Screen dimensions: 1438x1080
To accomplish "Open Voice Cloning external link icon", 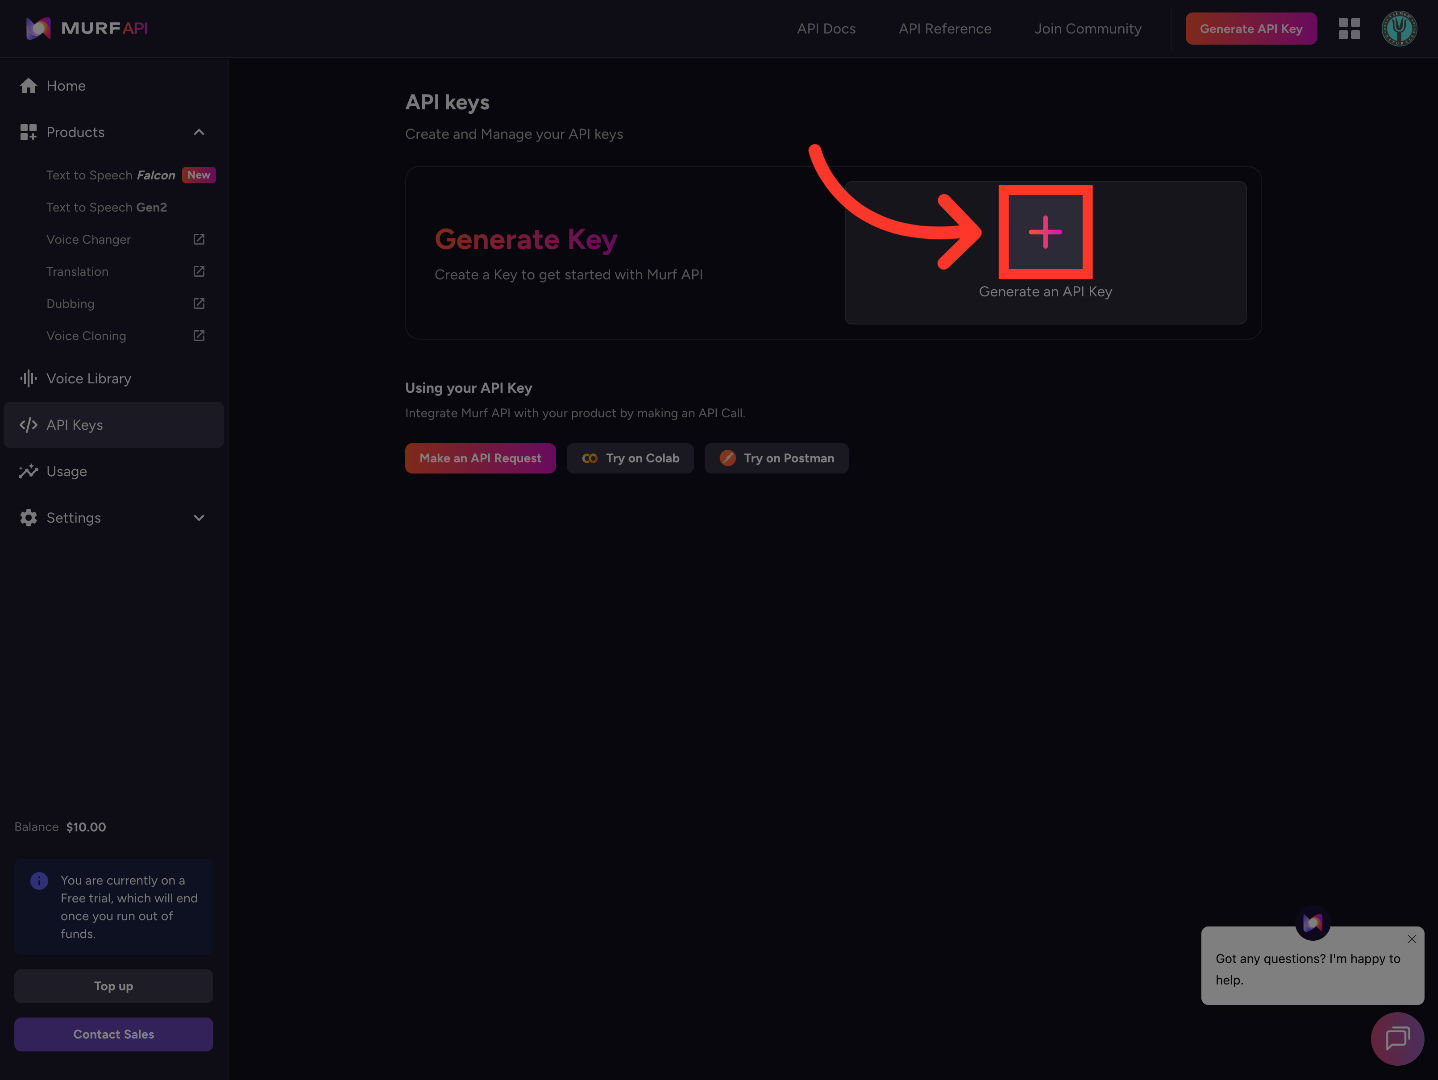I will pos(199,335).
